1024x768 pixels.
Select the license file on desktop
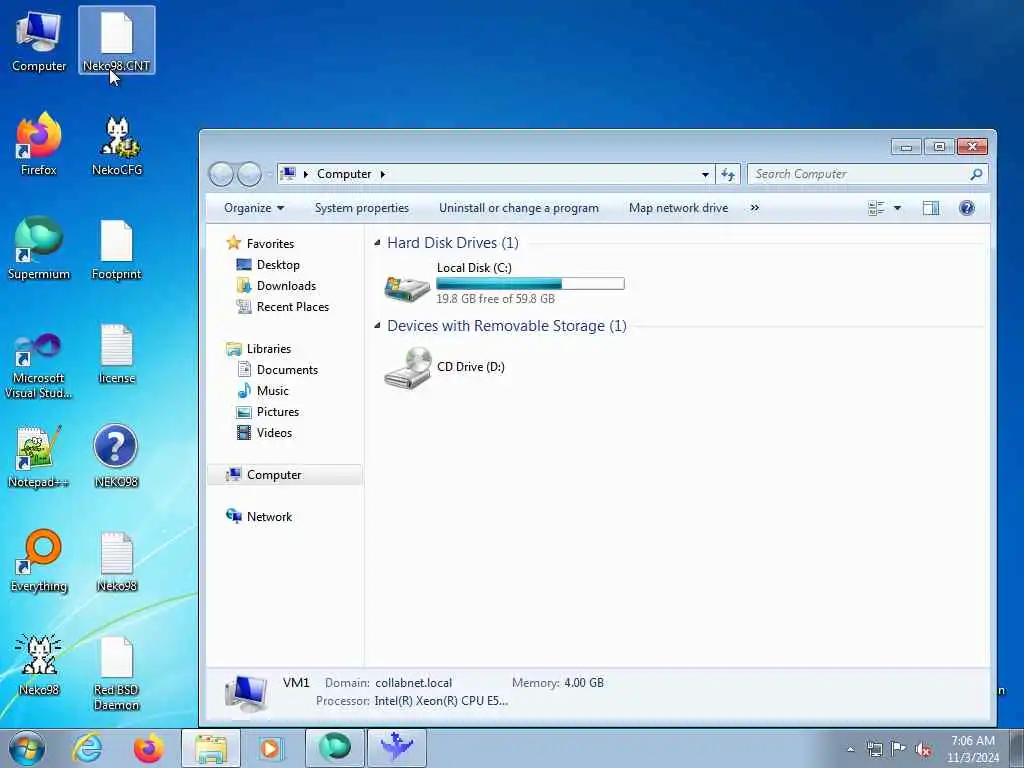point(116,353)
